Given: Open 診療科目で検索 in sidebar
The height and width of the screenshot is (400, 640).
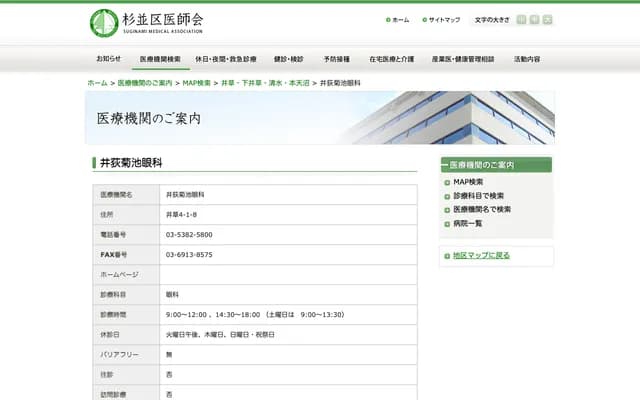Looking at the screenshot, I should click(x=478, y=196).
